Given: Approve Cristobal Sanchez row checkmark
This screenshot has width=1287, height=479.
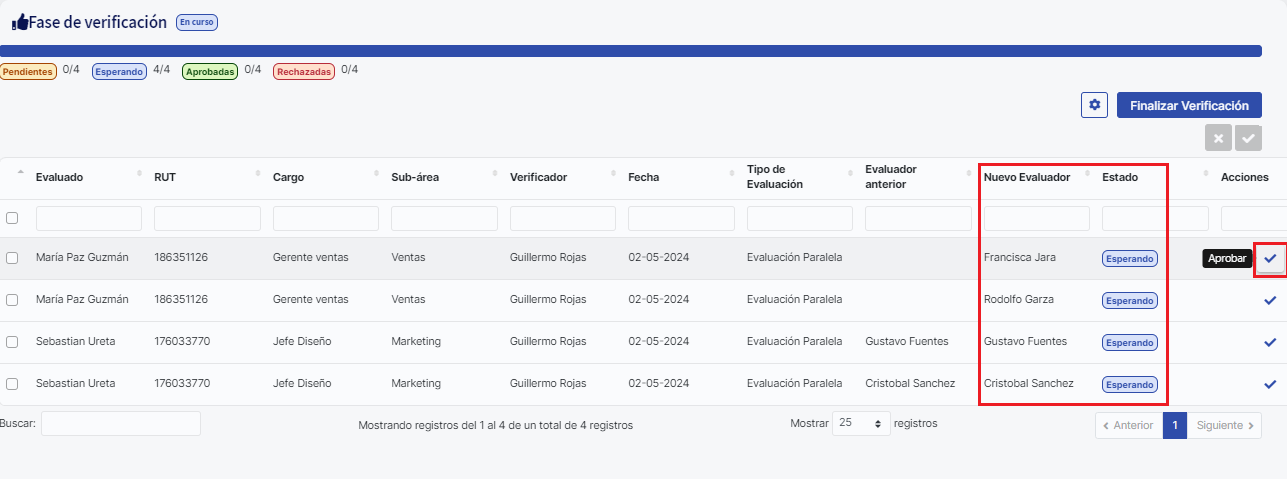Looking at the screenshot, I should pos(1270,384).
